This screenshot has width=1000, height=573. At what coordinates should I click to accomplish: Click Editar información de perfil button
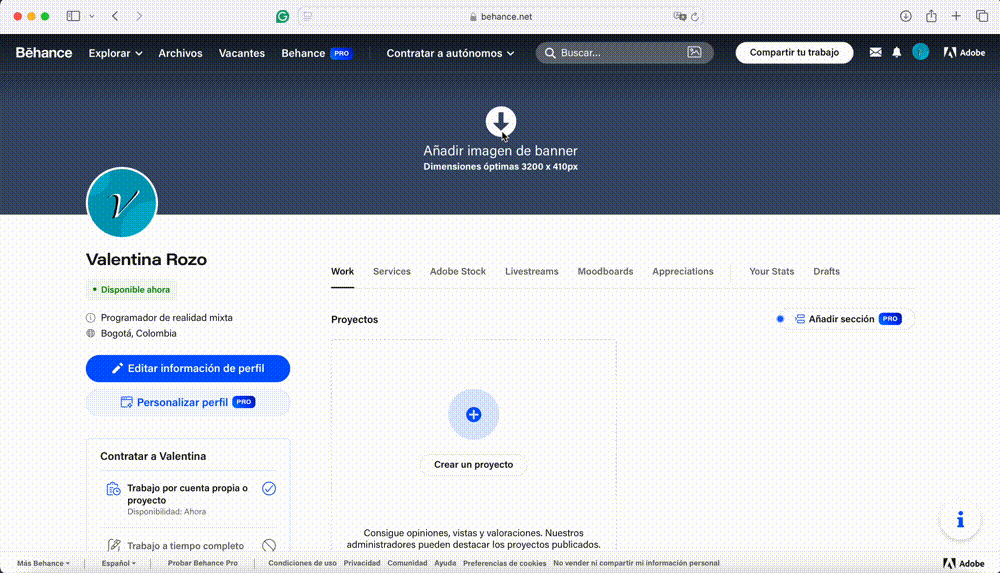[x=188, y=368]
